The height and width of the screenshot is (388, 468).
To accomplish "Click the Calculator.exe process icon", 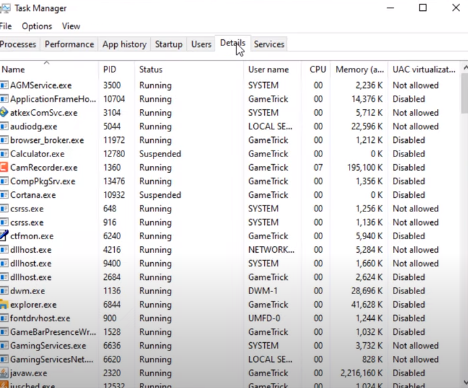I will point(4,154).
